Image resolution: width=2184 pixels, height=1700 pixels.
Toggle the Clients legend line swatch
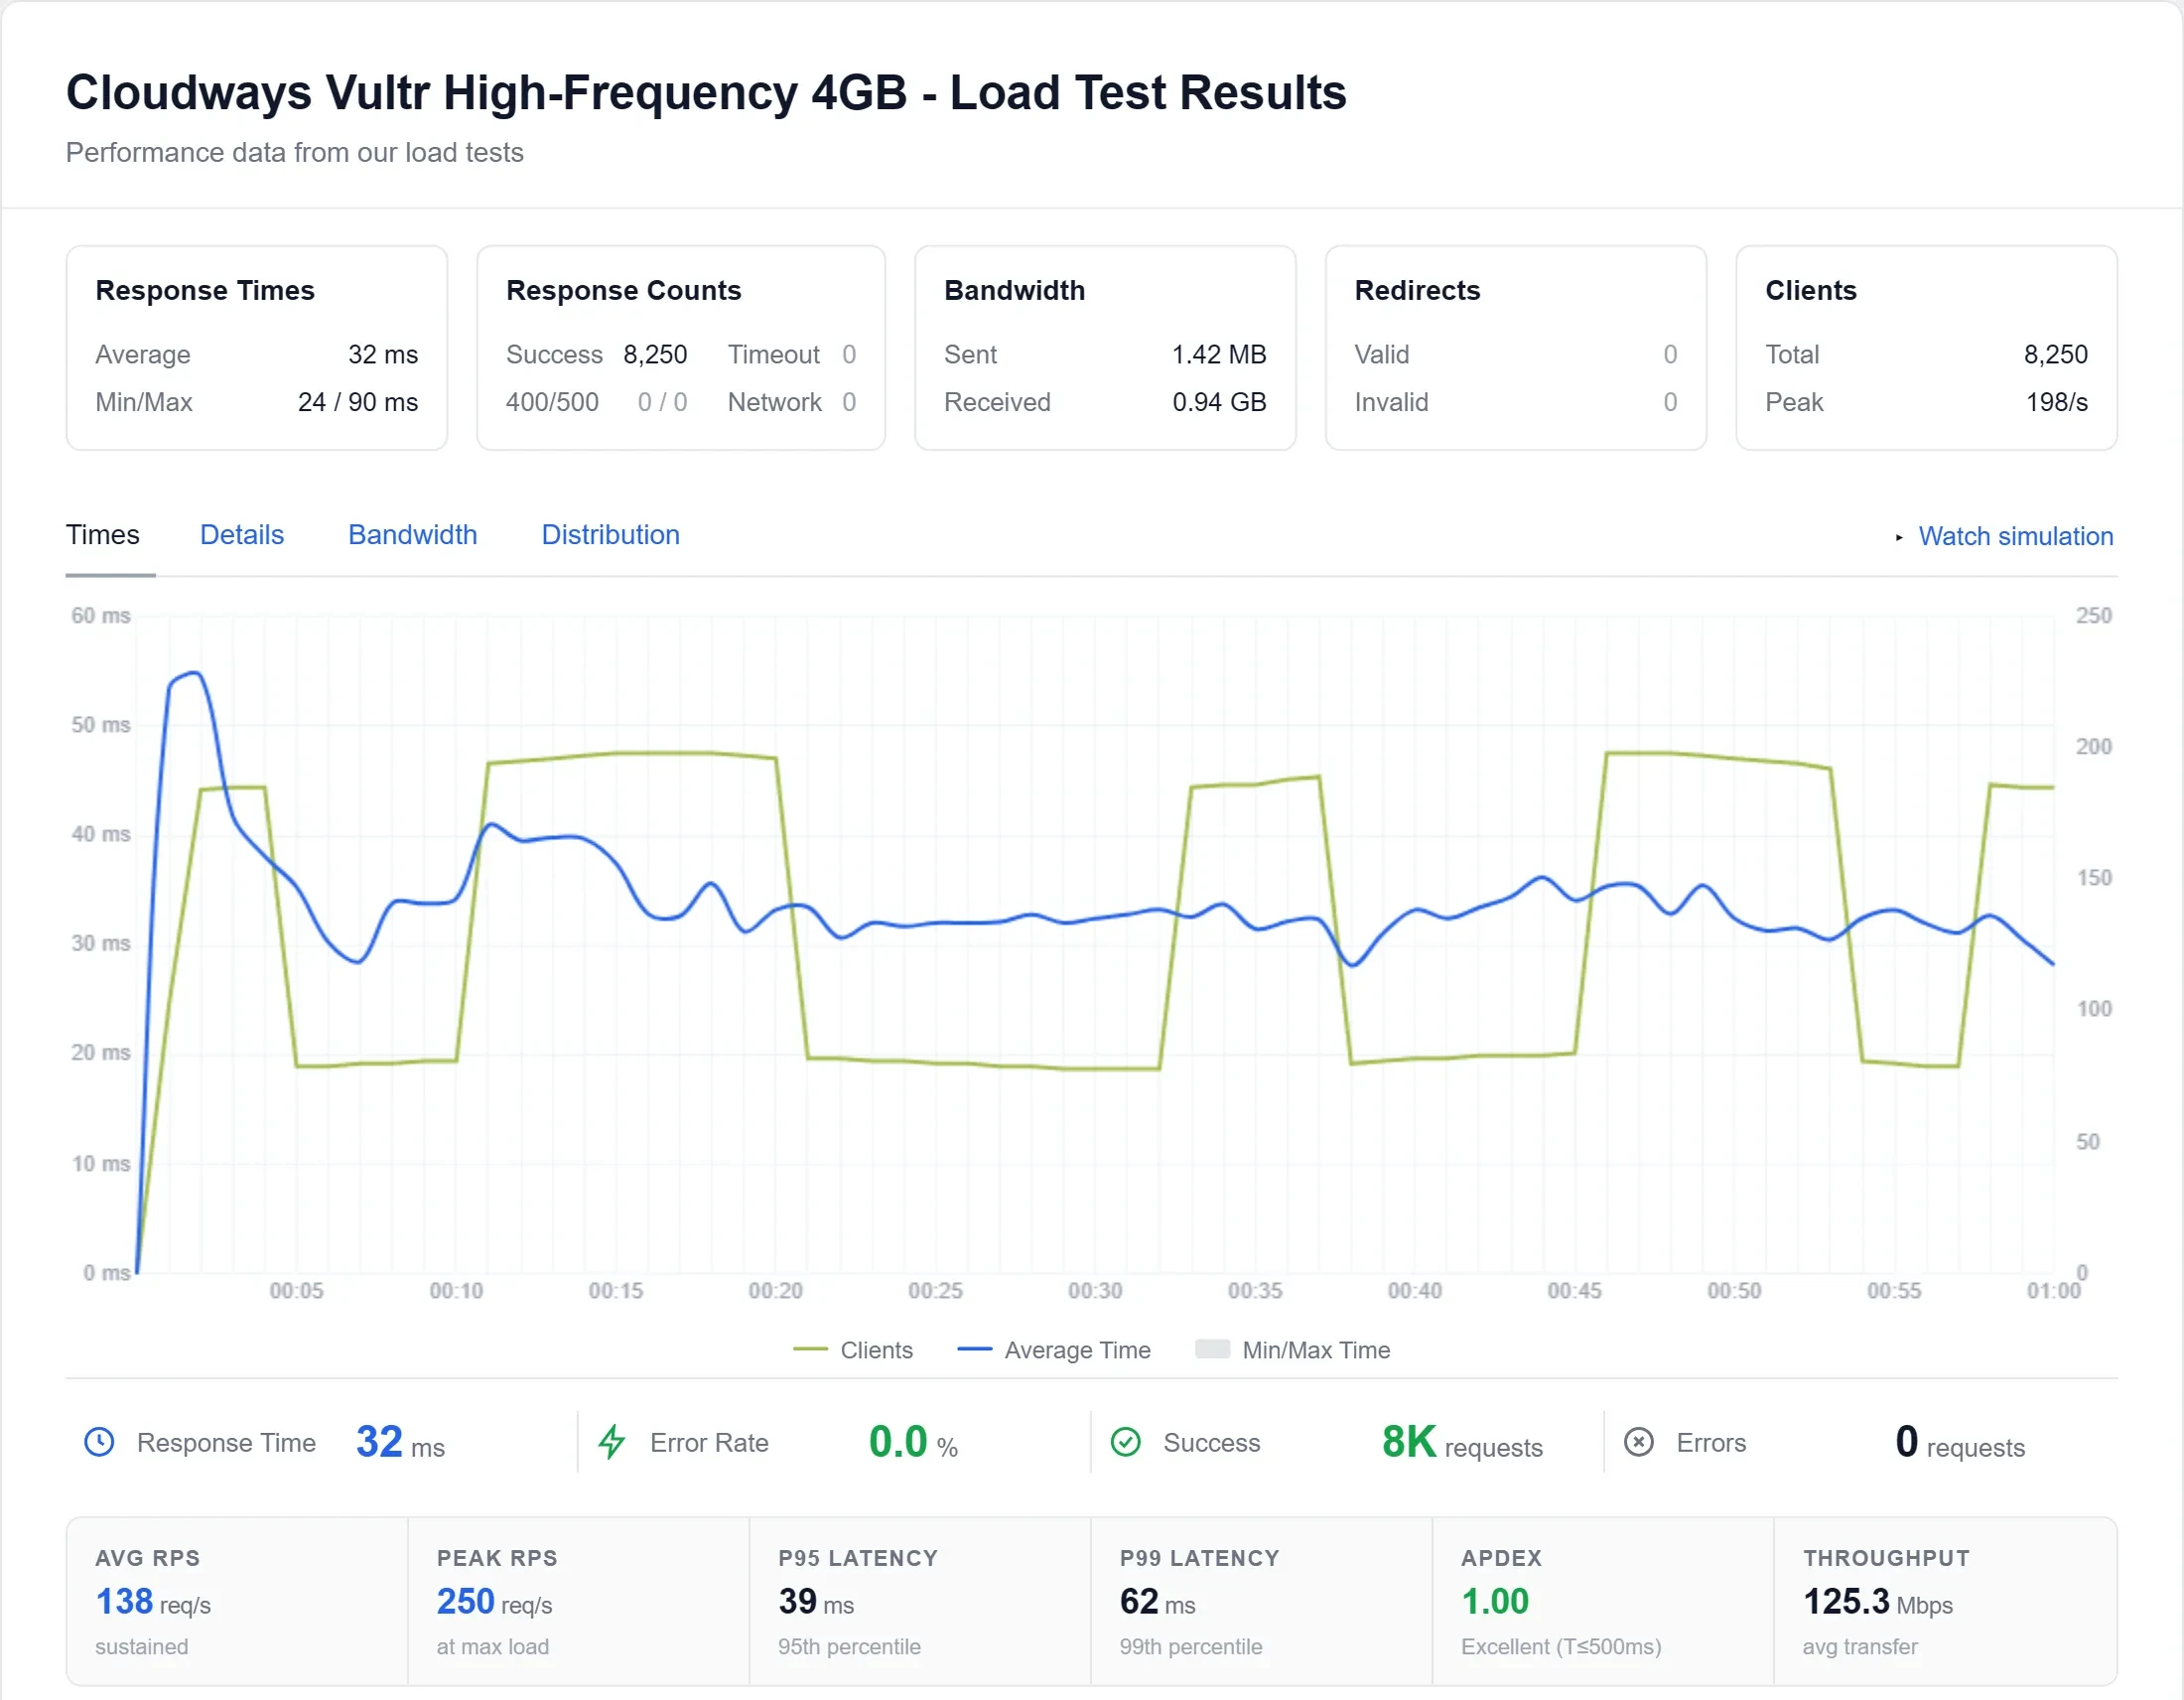coord(810,1350)
